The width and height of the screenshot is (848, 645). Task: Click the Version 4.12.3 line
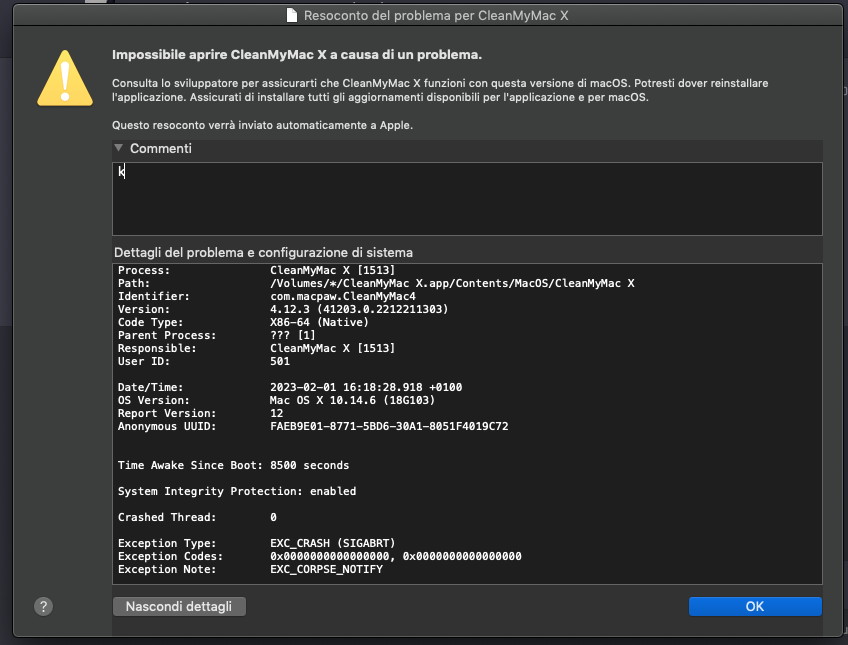point(283,309)
